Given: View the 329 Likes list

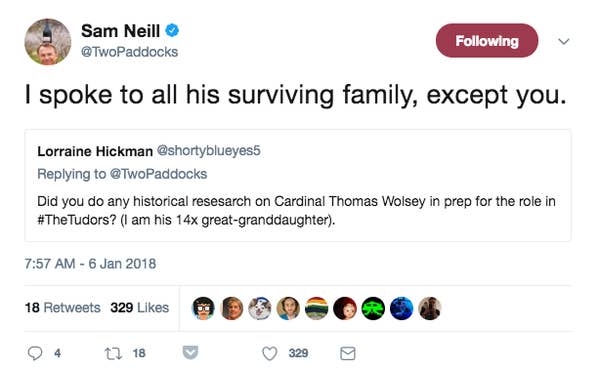Looking at the screenshot, I should (140, 308).
